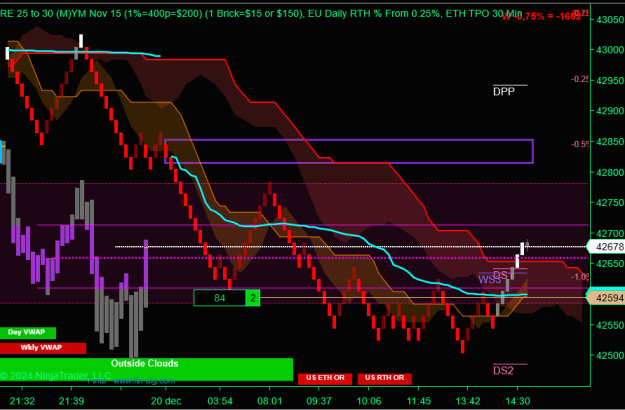Click the green Outside Clouds banner
Image resolution: width=625 pixels, height=410 pixels.
(146, 369)
